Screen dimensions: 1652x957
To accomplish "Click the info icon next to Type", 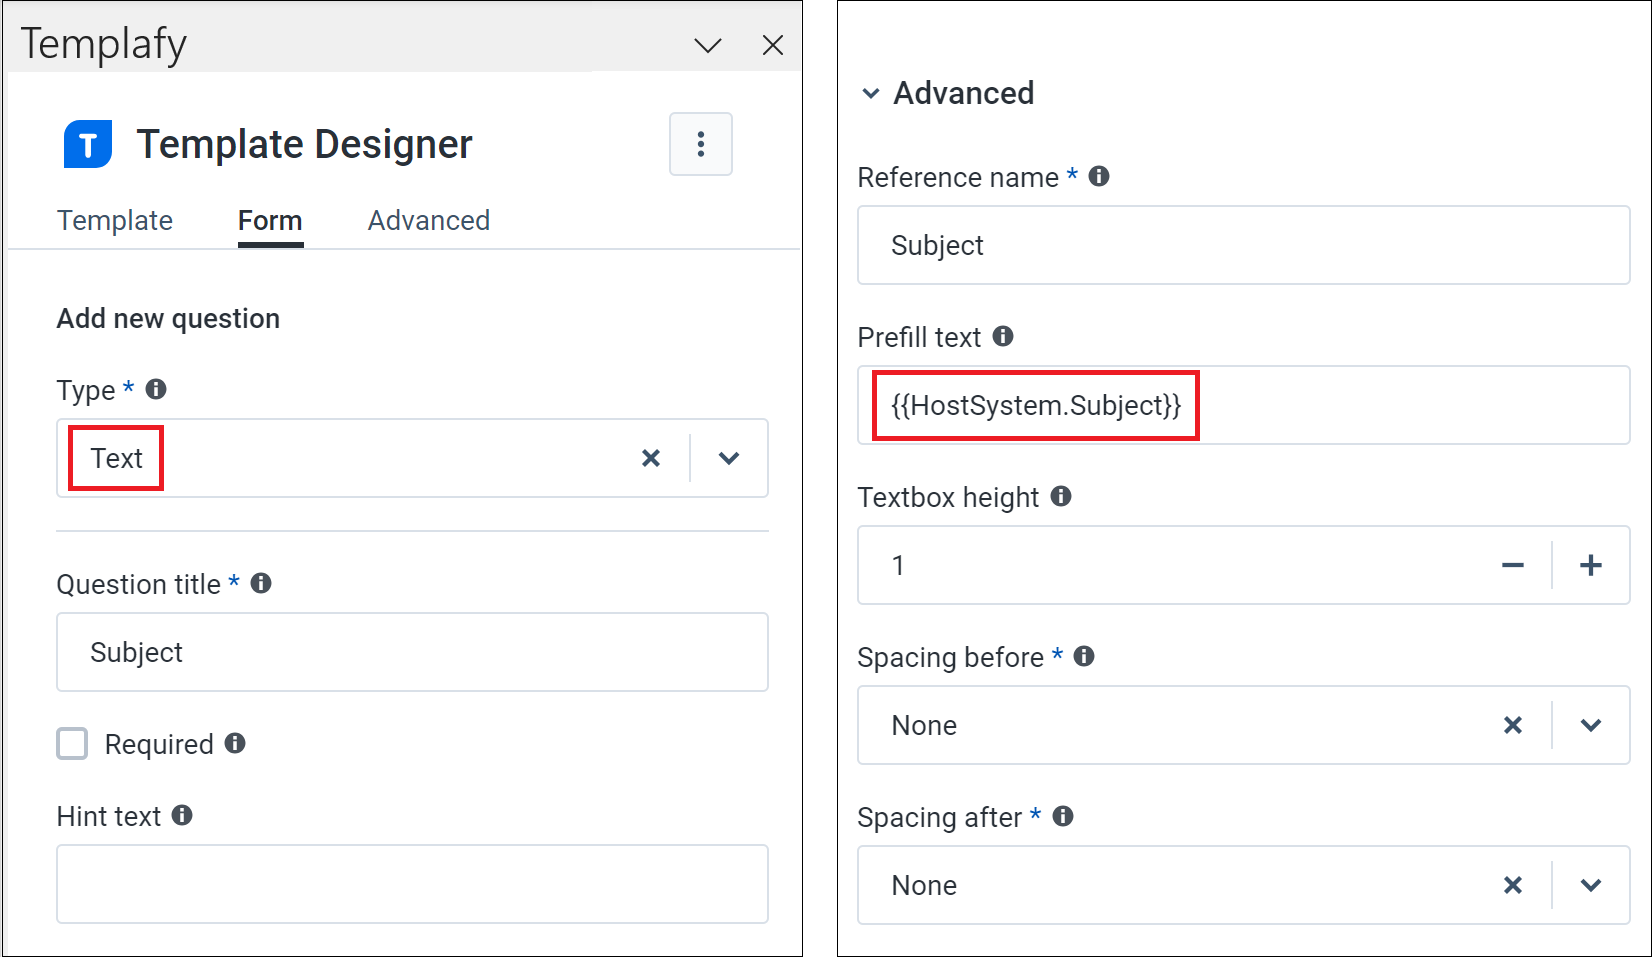I will click(156, 389).
